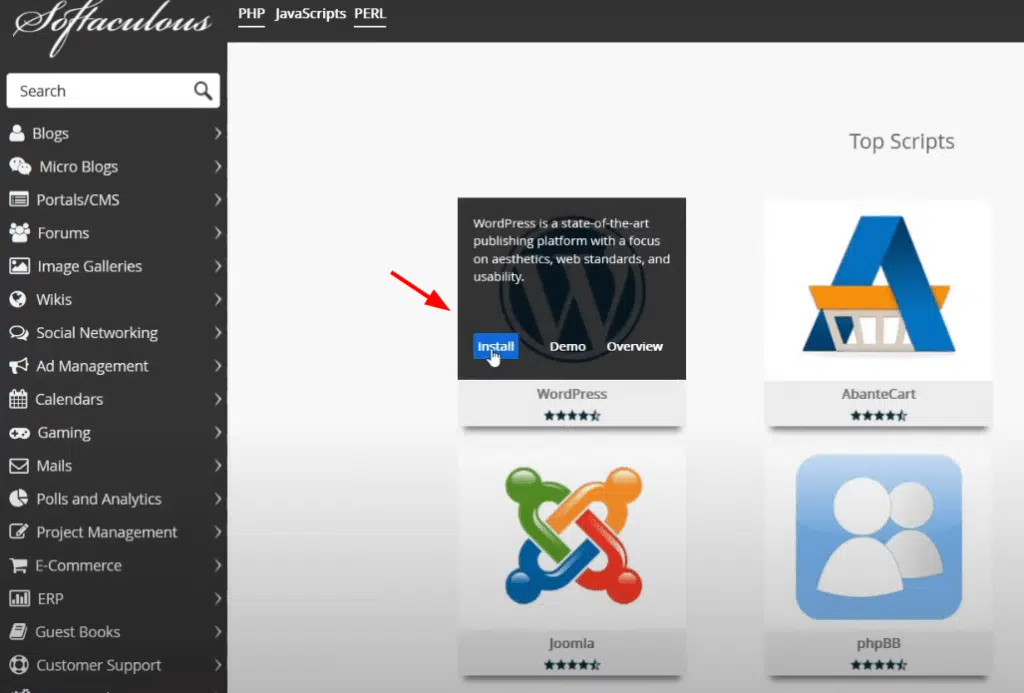Open the Guest Books category label
The width and height of the screenshot is (1024, 693).
[77, 632]
